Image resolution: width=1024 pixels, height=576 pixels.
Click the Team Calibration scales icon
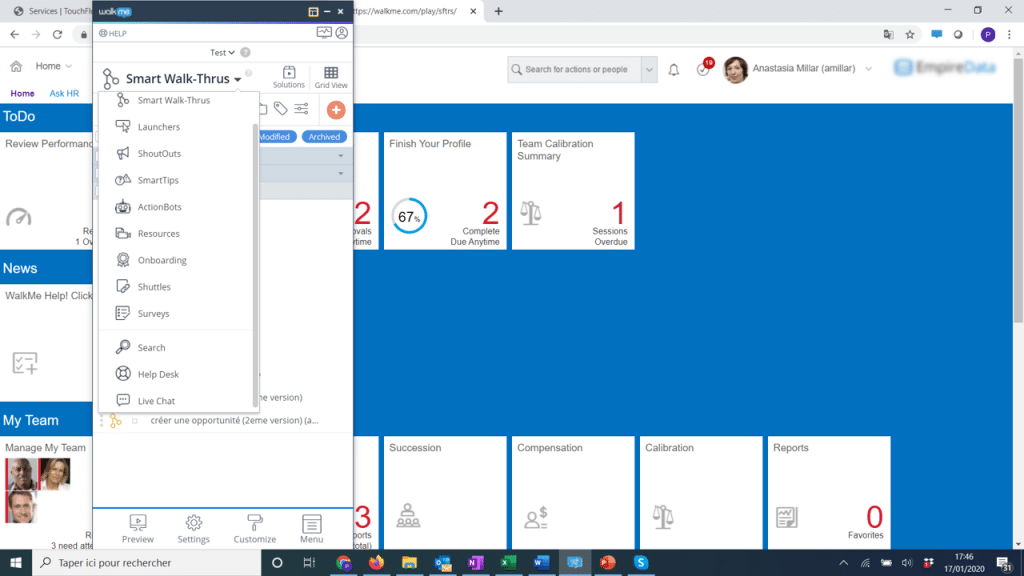[x=530, y=213]
